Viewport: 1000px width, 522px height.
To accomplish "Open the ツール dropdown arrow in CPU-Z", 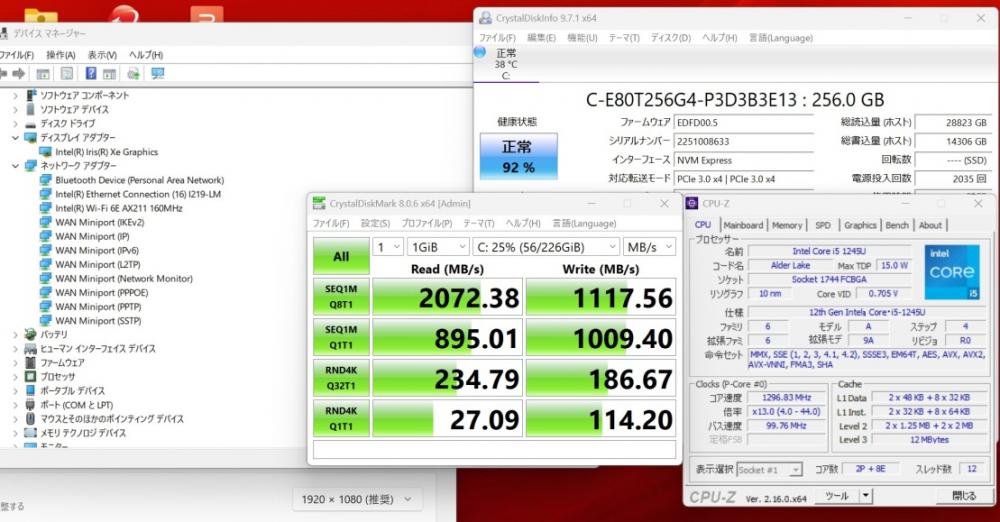I will 865,495.
